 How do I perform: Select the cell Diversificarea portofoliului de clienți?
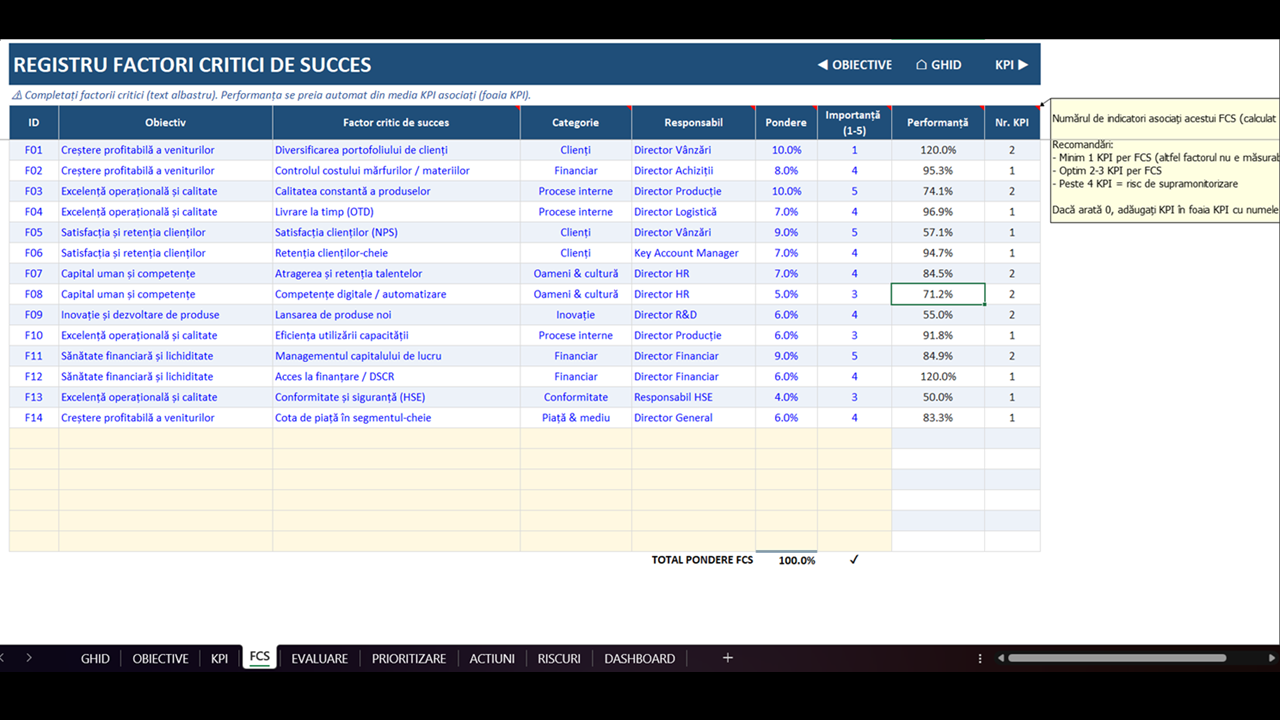(396, 150)
